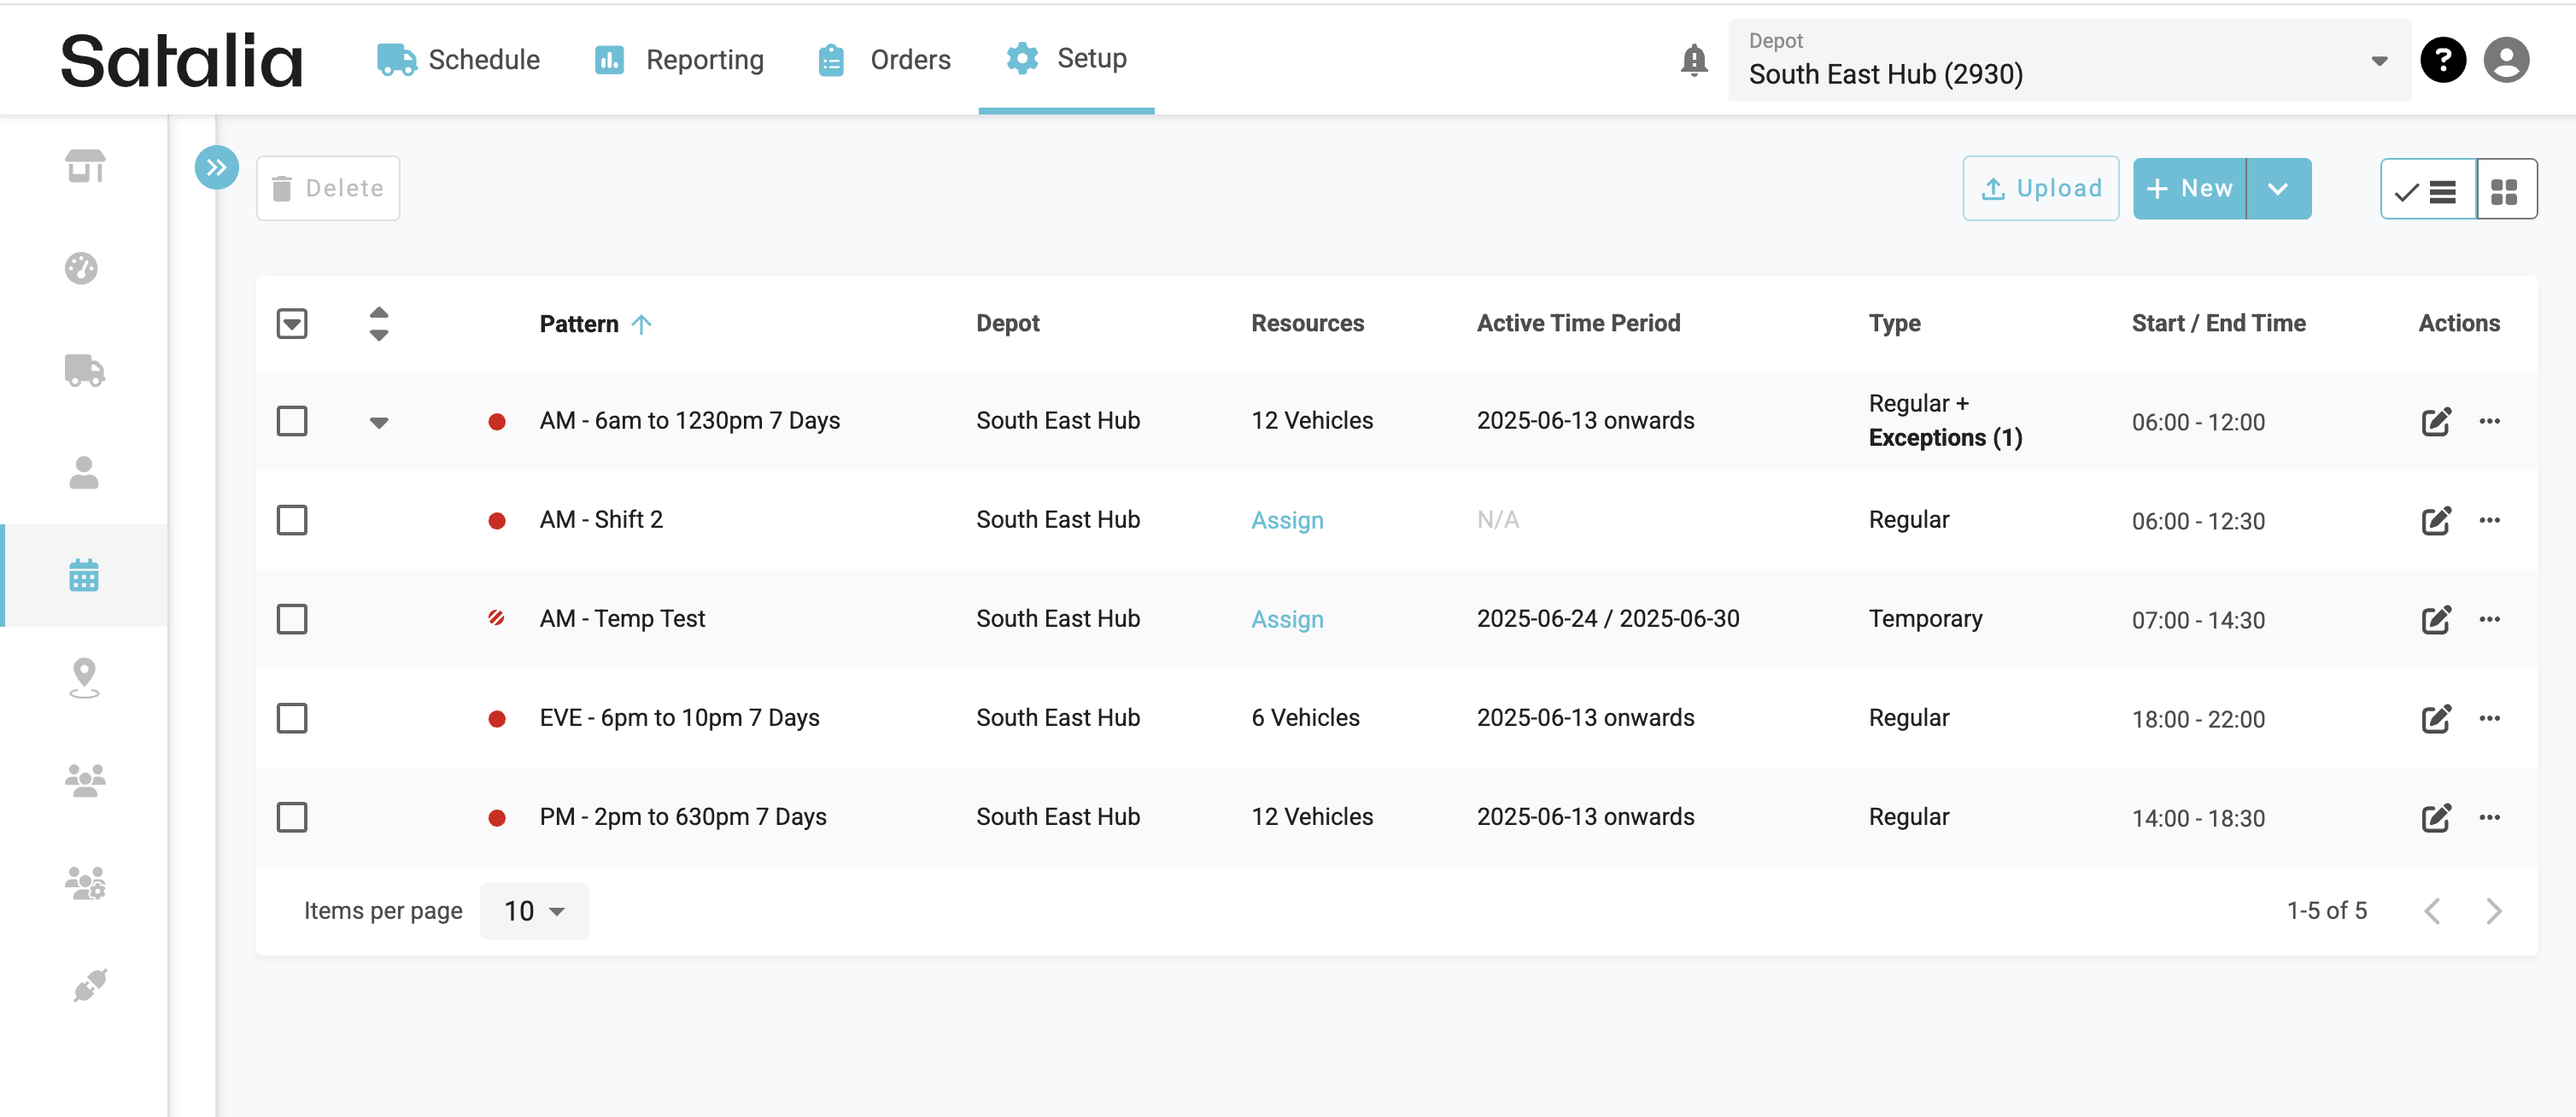Check the AM - Temp Test row checkbox
Image resolution: width=2576 pixels, height=1117 pixels.
point(292,619)
